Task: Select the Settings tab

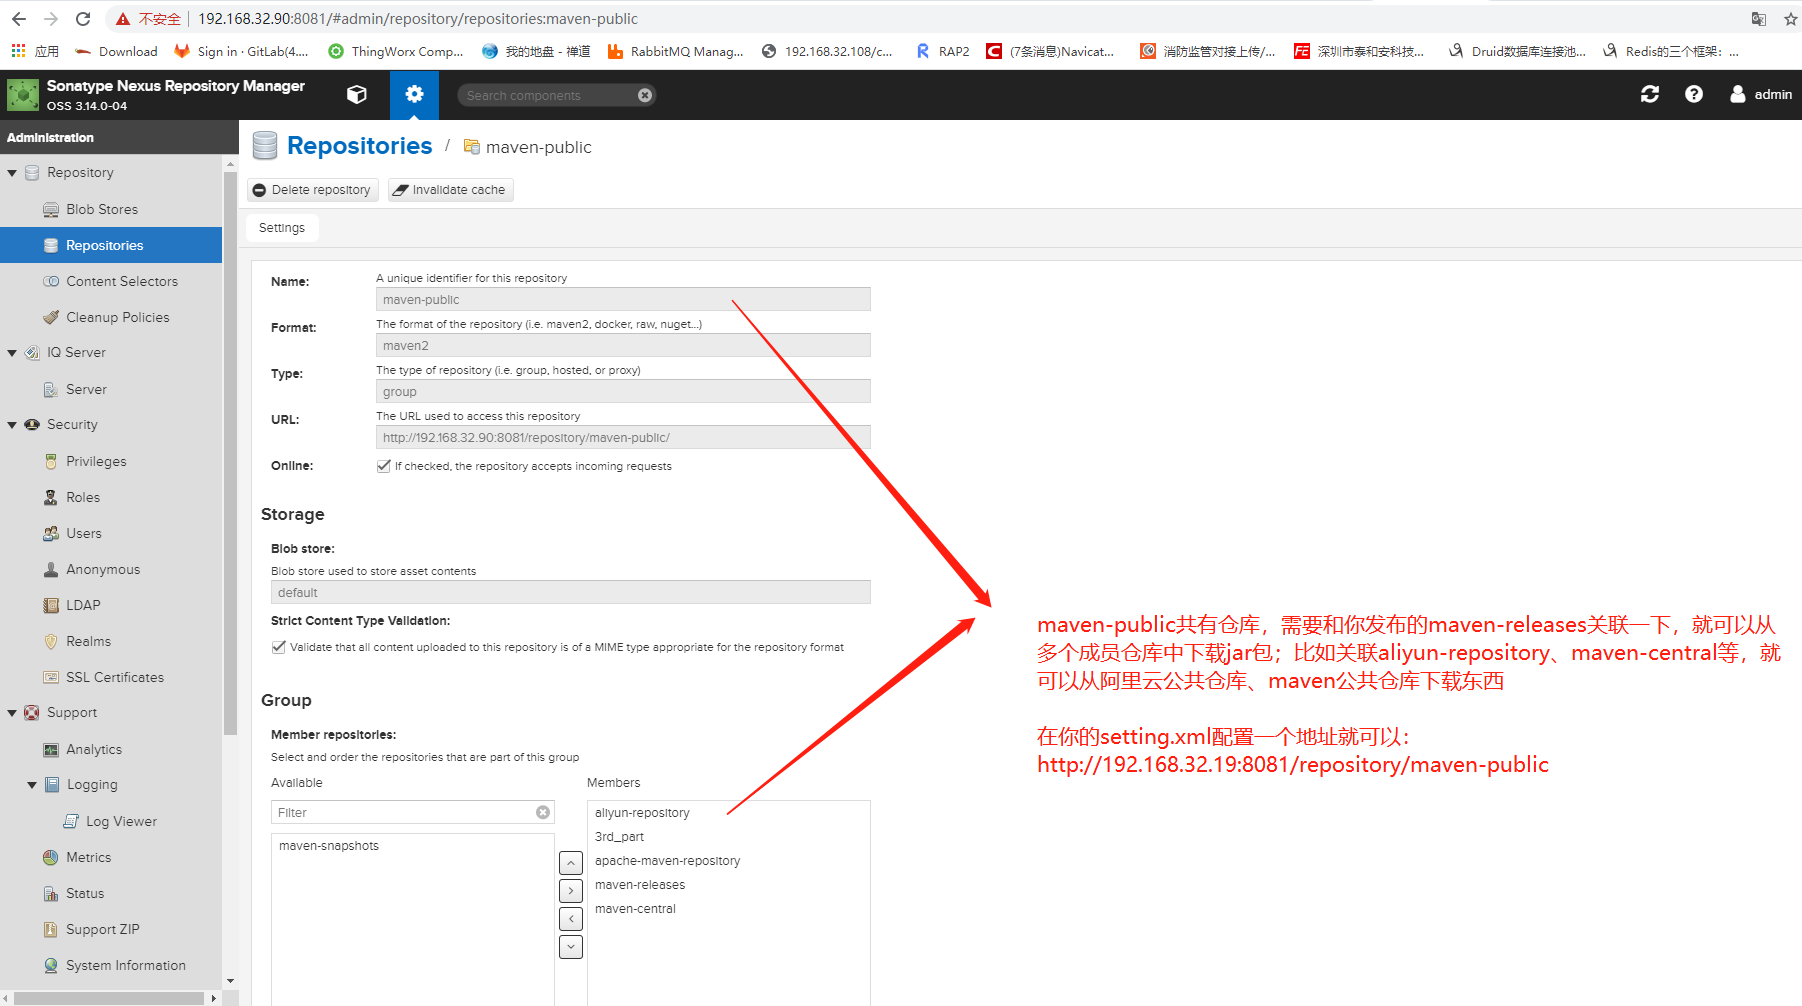Action: 282,228
